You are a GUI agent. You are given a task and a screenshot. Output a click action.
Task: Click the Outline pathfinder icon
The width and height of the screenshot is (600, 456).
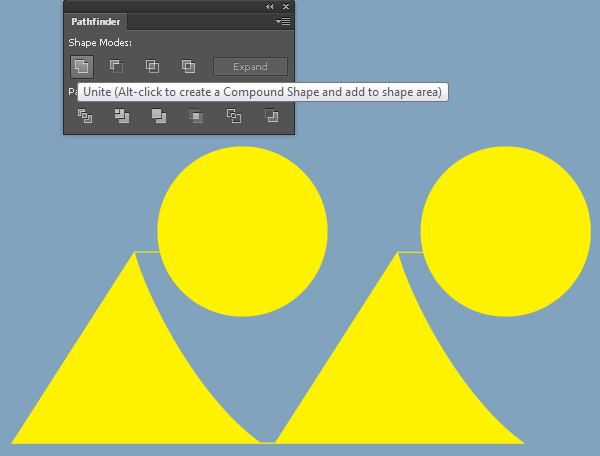233,116
